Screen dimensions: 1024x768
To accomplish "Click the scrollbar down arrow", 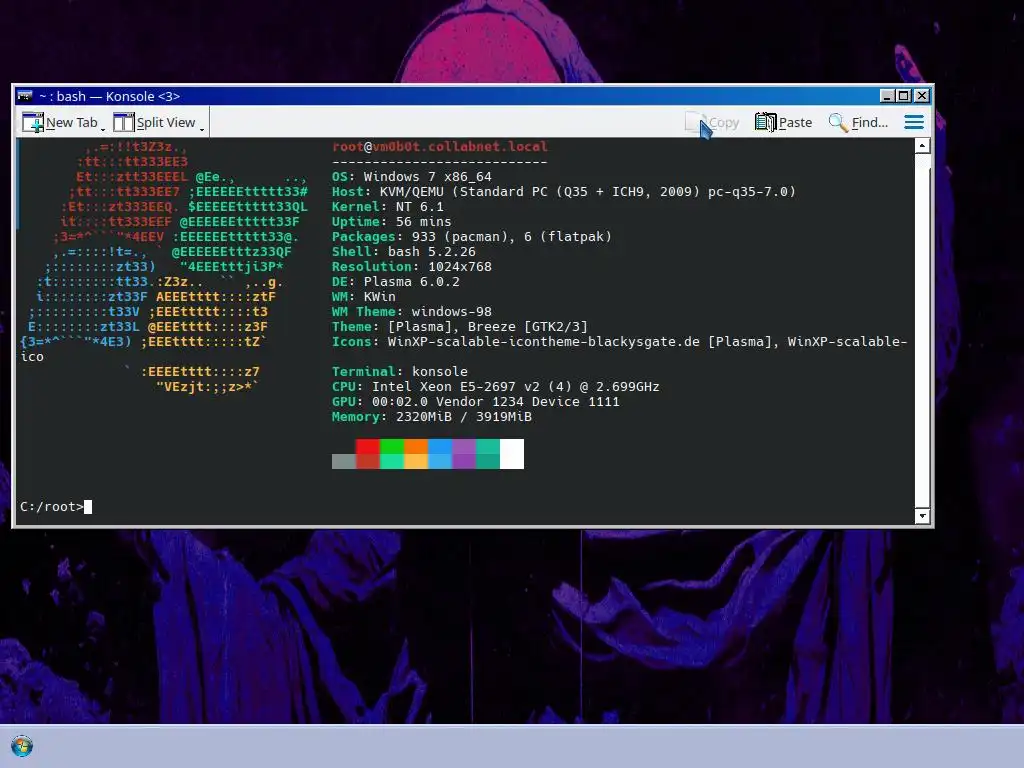I will (922, 516).
